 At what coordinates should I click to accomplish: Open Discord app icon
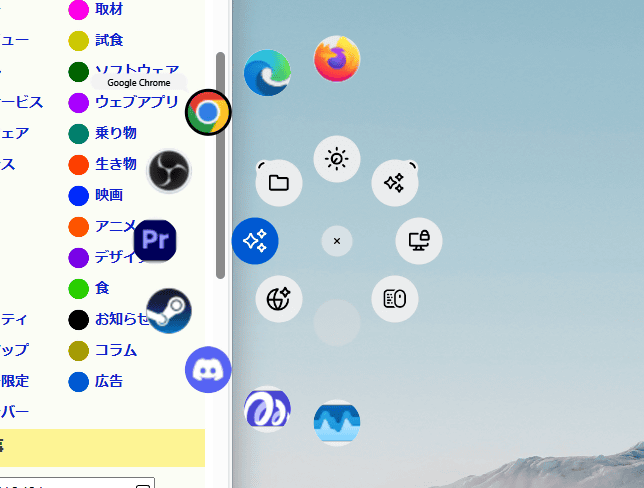click(x=208, y=370)
